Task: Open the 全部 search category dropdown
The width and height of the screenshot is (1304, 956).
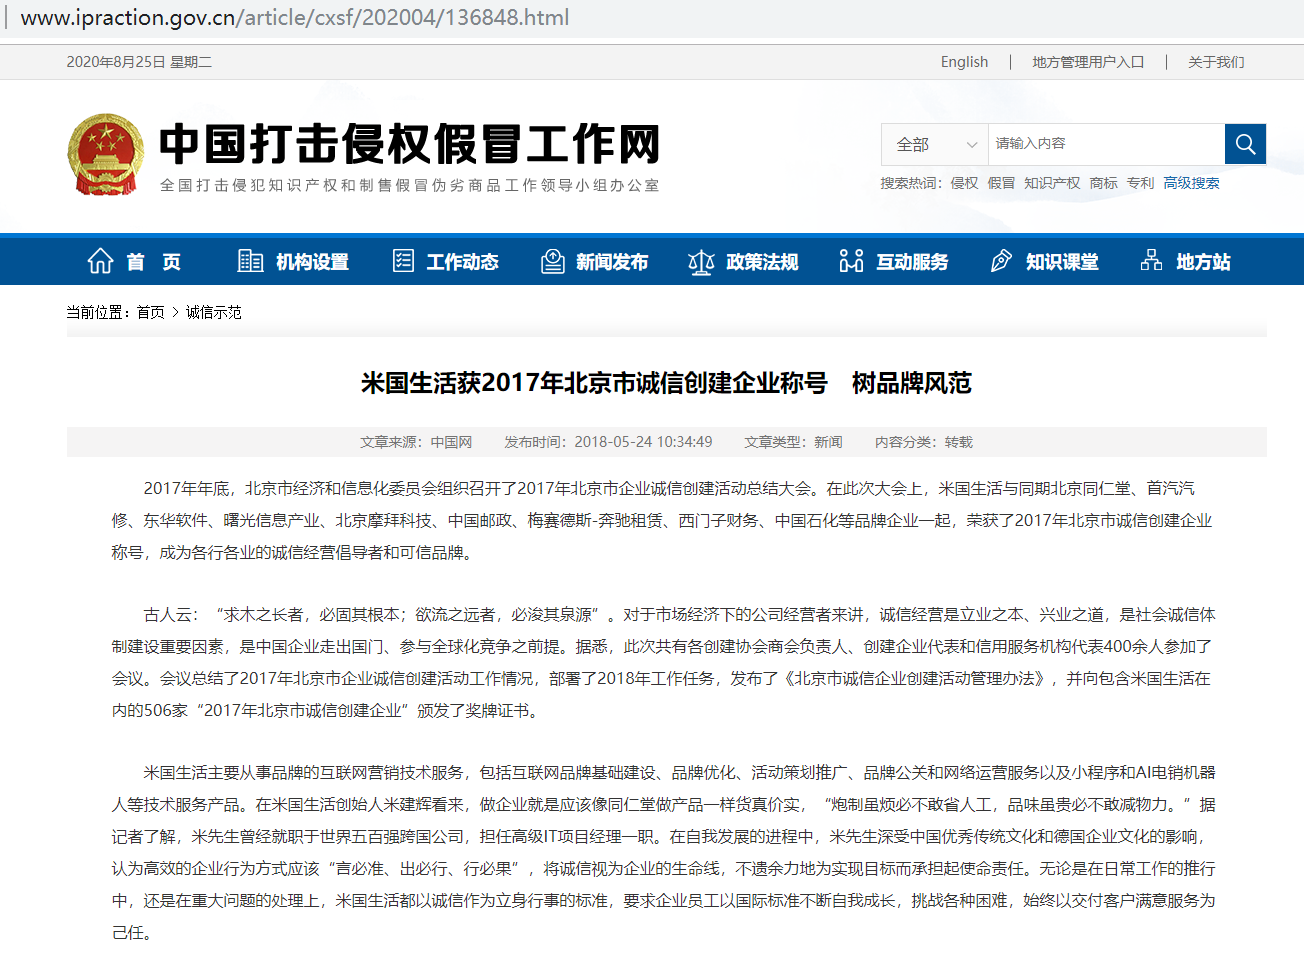Action: click(x=935, y=144)
